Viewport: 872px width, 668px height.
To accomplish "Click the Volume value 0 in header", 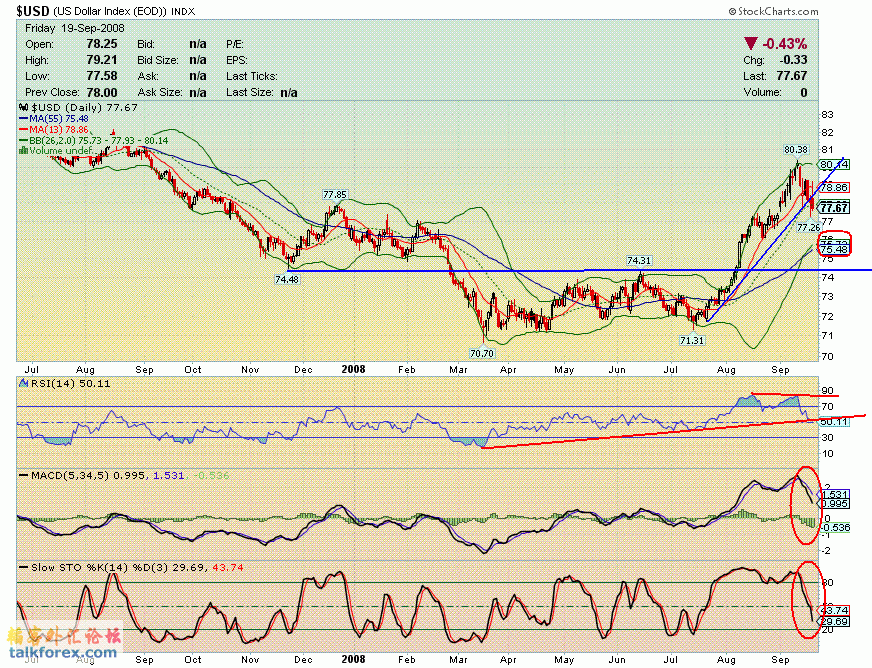I will [x=804, y=92].
